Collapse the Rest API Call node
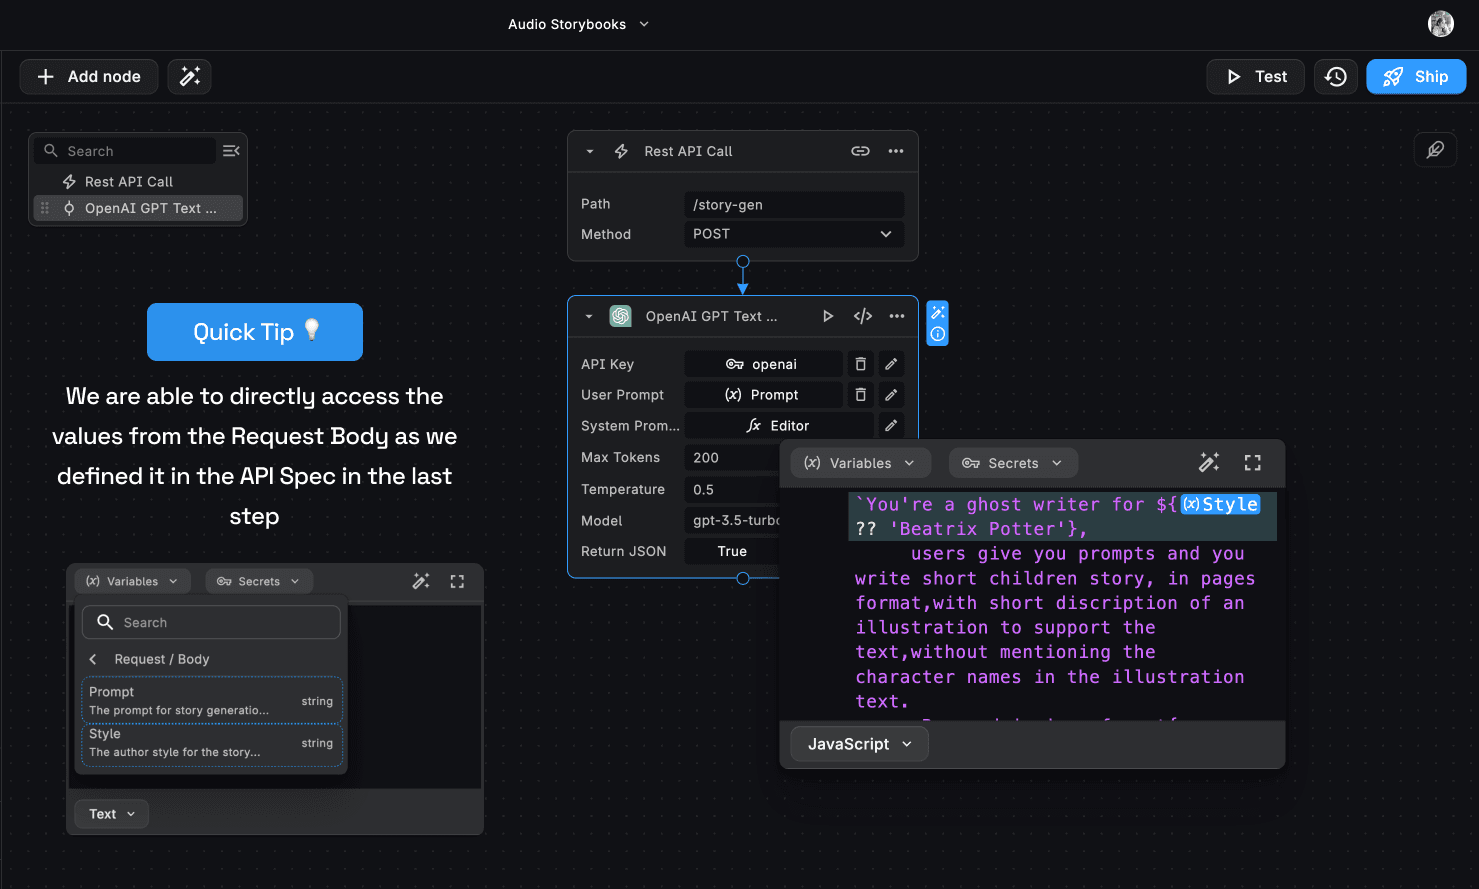The height and width of the screenshot is (889, 1479). pos(590,152)
